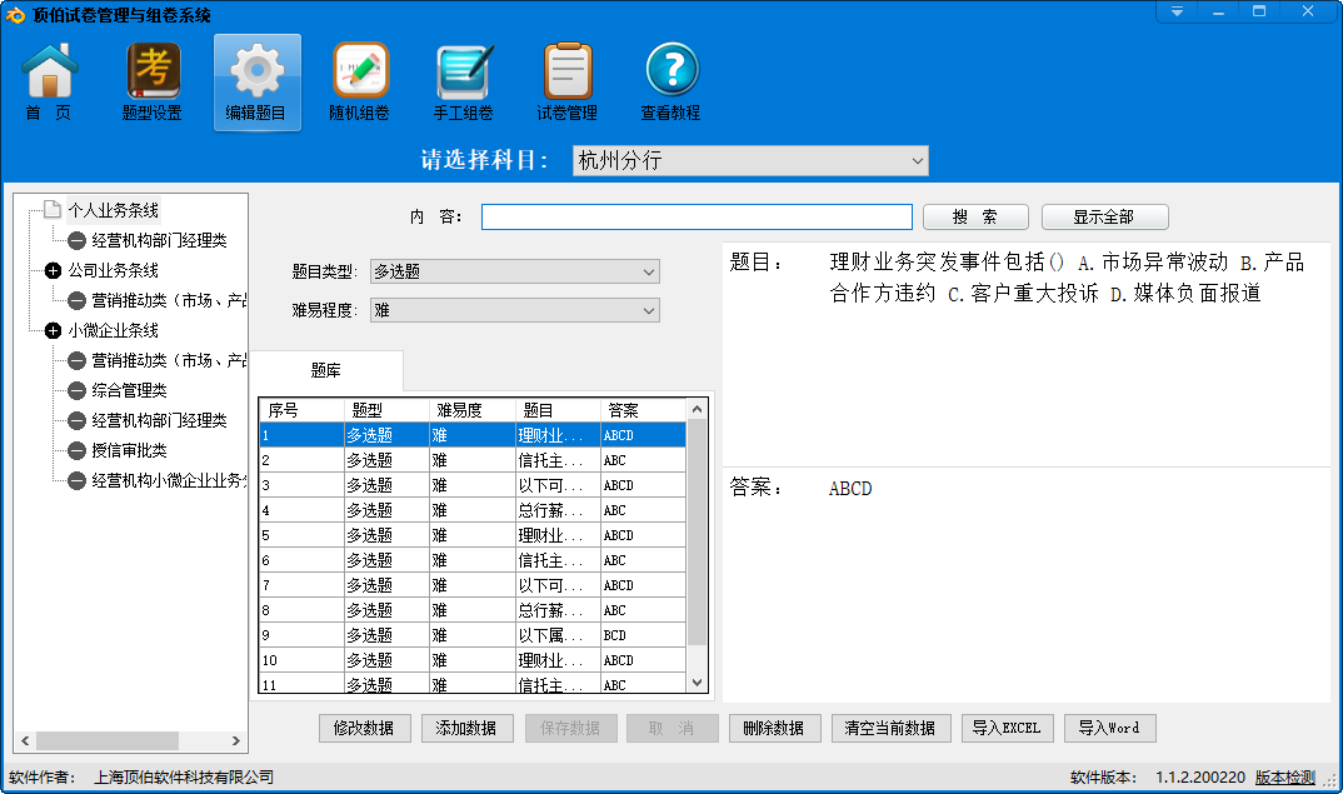Select tree item 授信审批类

coord(129,451)
